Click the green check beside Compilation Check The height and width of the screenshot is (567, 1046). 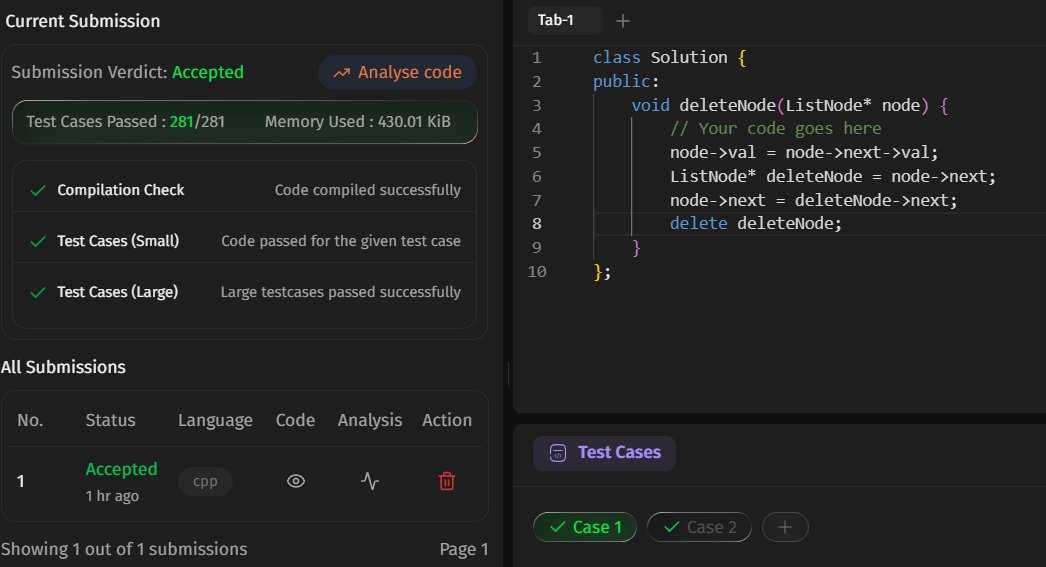[x=38, y=191]
